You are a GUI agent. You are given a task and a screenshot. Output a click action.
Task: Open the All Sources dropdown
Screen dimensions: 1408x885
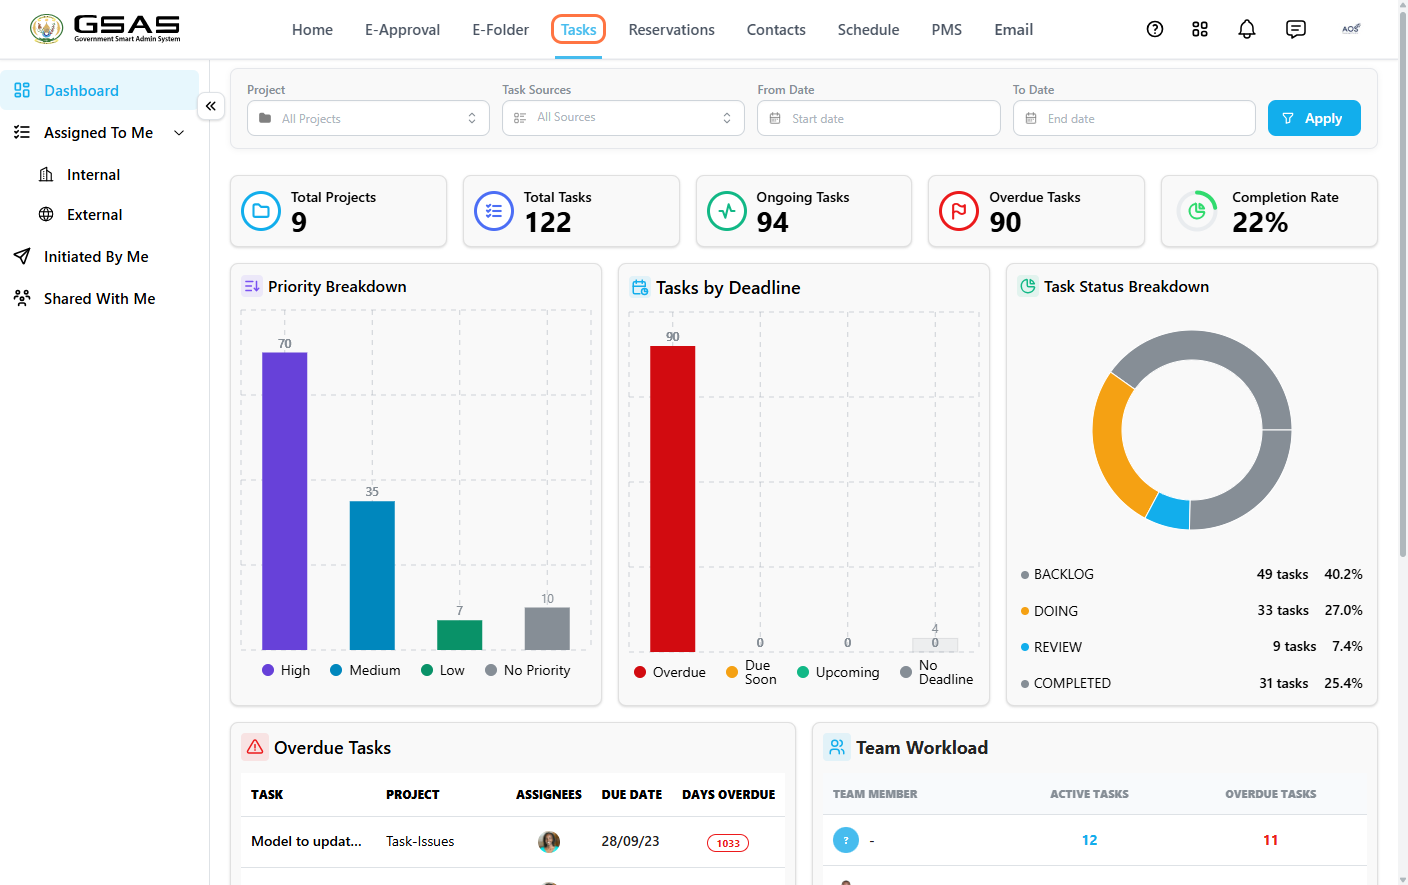623,118
